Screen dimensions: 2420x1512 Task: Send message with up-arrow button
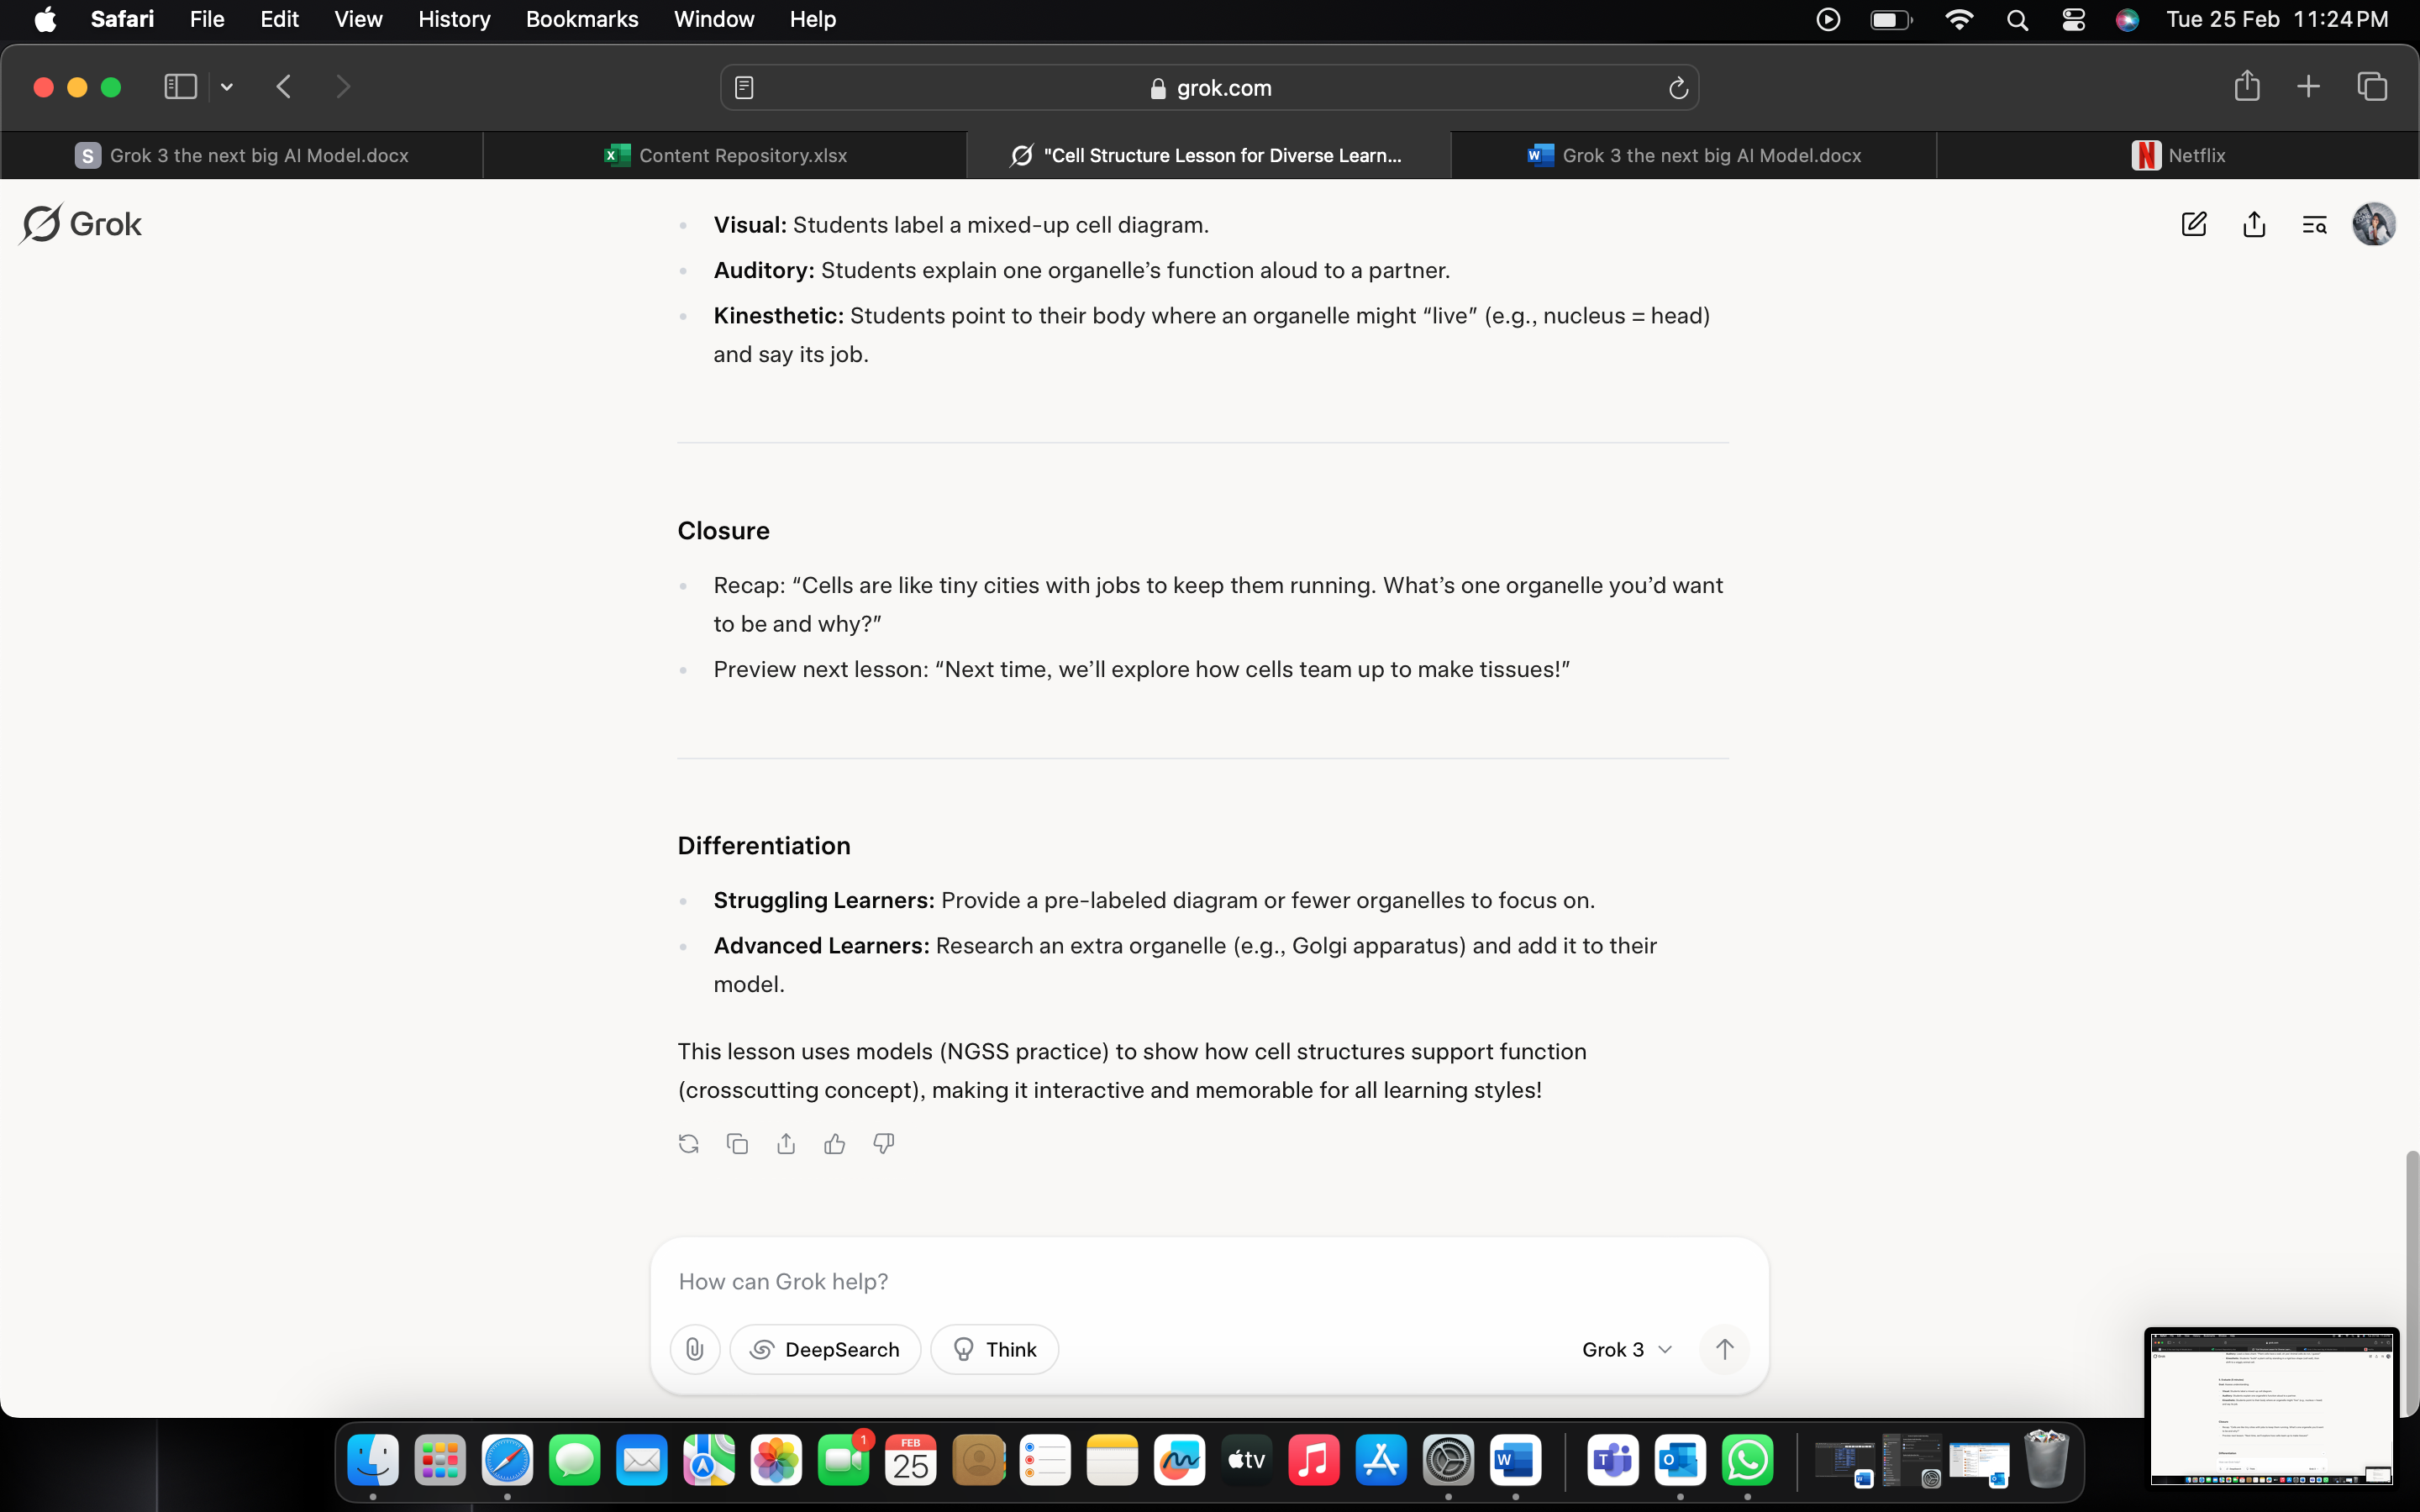(x=1724, y=1349)
